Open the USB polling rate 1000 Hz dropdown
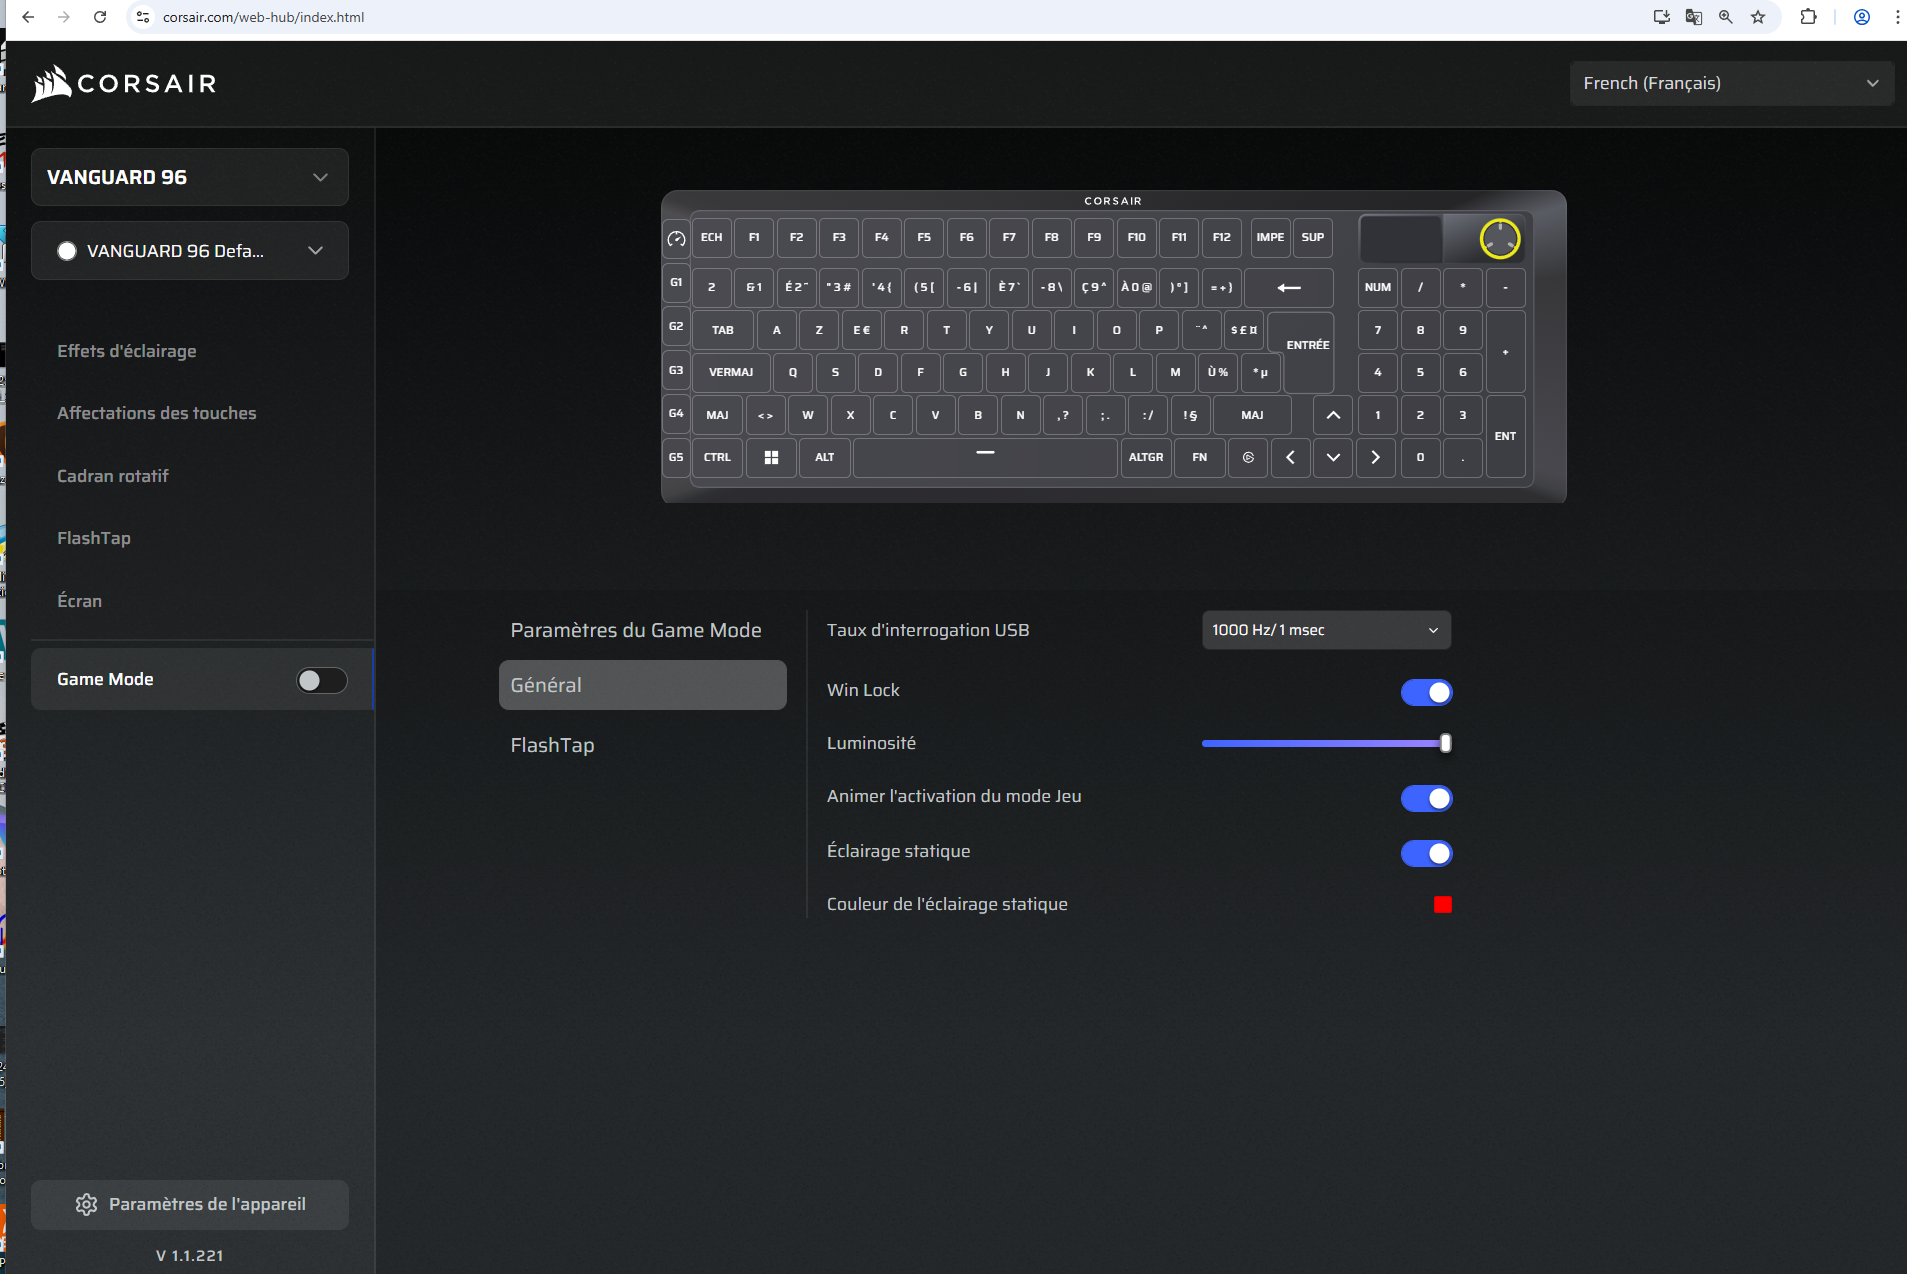Screen dimensions: 1907x1274 [1325, 630]
